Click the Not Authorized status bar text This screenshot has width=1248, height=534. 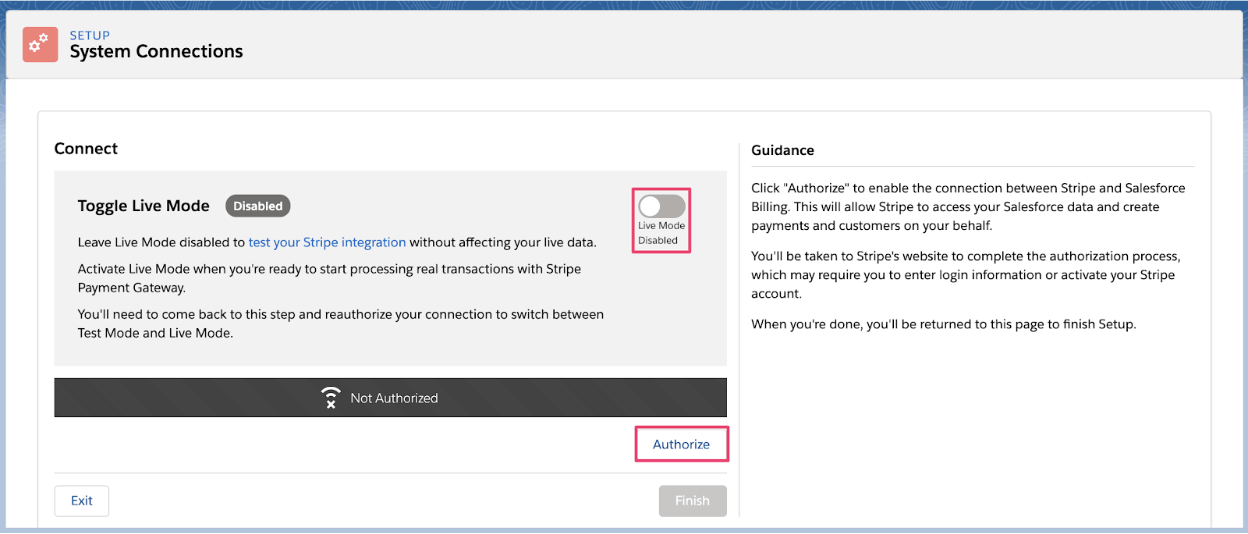[394, 398]
